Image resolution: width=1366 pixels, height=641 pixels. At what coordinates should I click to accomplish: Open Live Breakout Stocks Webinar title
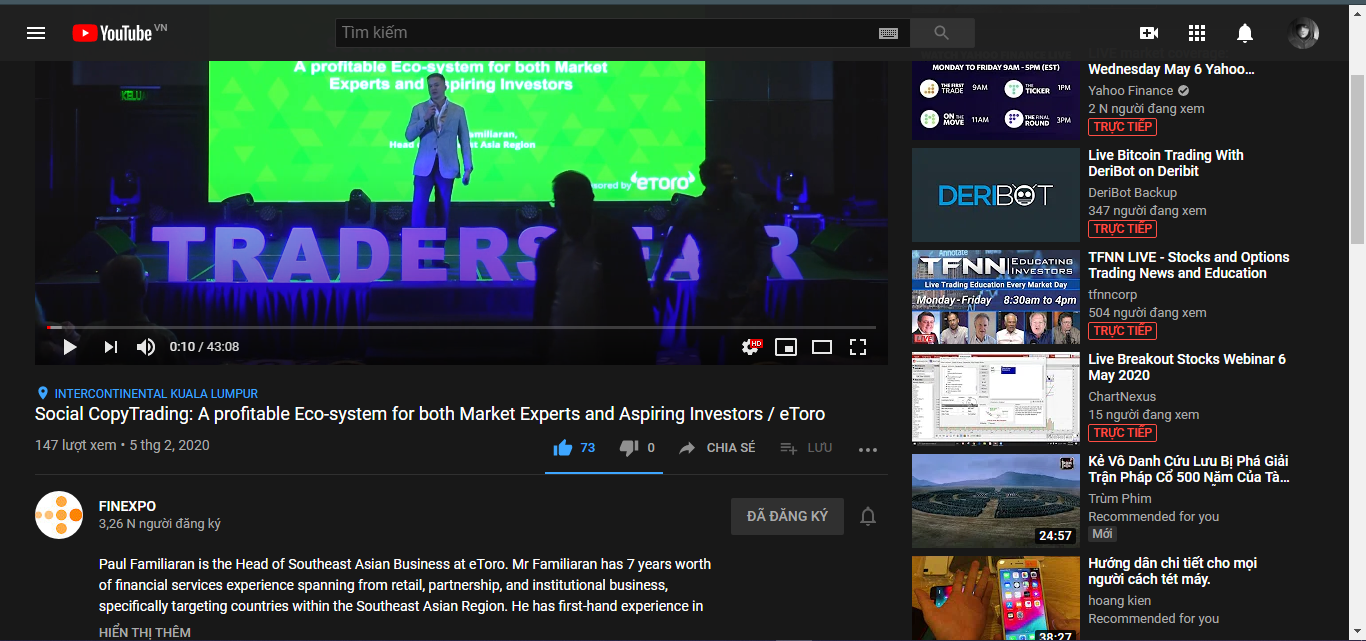point(1187,367)
